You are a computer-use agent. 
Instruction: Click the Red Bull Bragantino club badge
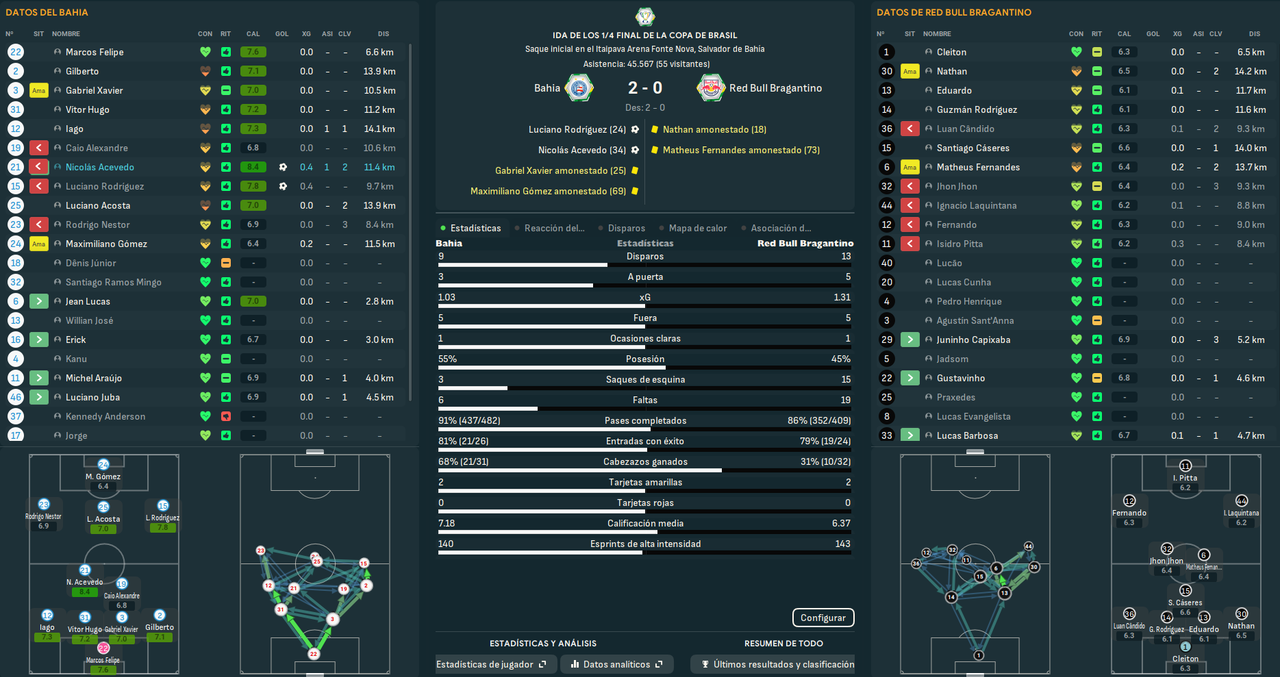711,88
